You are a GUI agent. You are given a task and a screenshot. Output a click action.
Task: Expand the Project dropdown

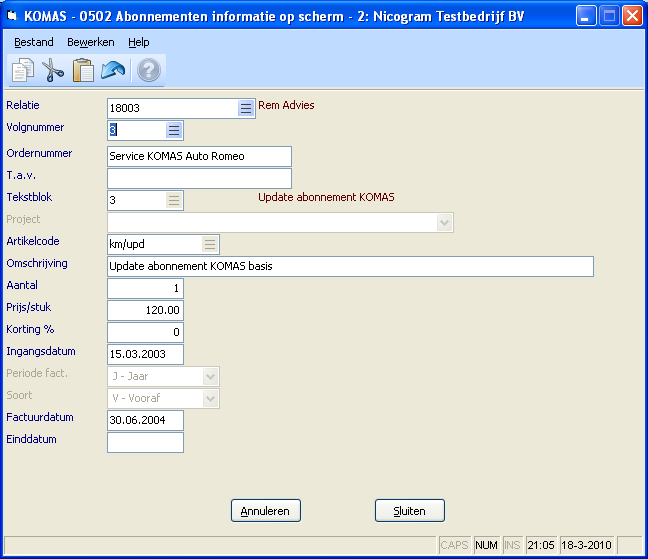[x=445, y=223]
